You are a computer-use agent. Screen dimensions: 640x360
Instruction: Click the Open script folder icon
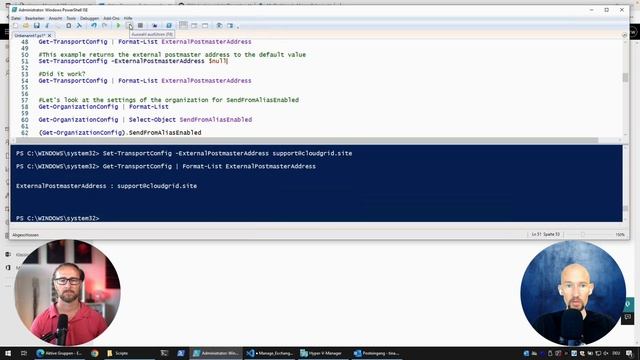[26, 26]
